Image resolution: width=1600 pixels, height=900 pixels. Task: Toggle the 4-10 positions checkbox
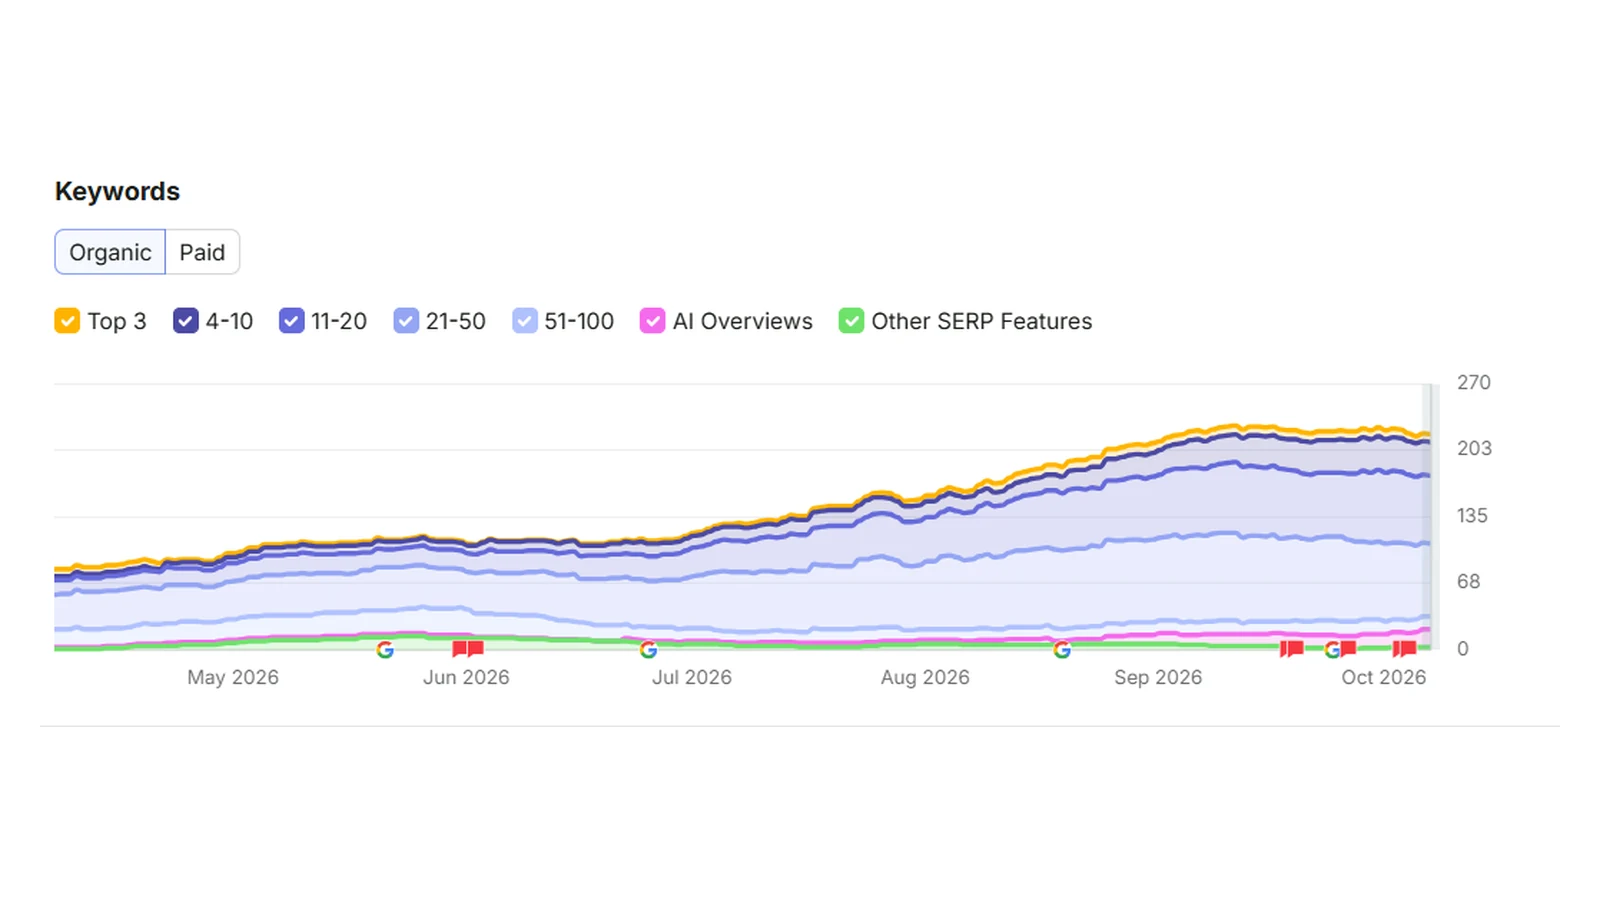[185, 321]
